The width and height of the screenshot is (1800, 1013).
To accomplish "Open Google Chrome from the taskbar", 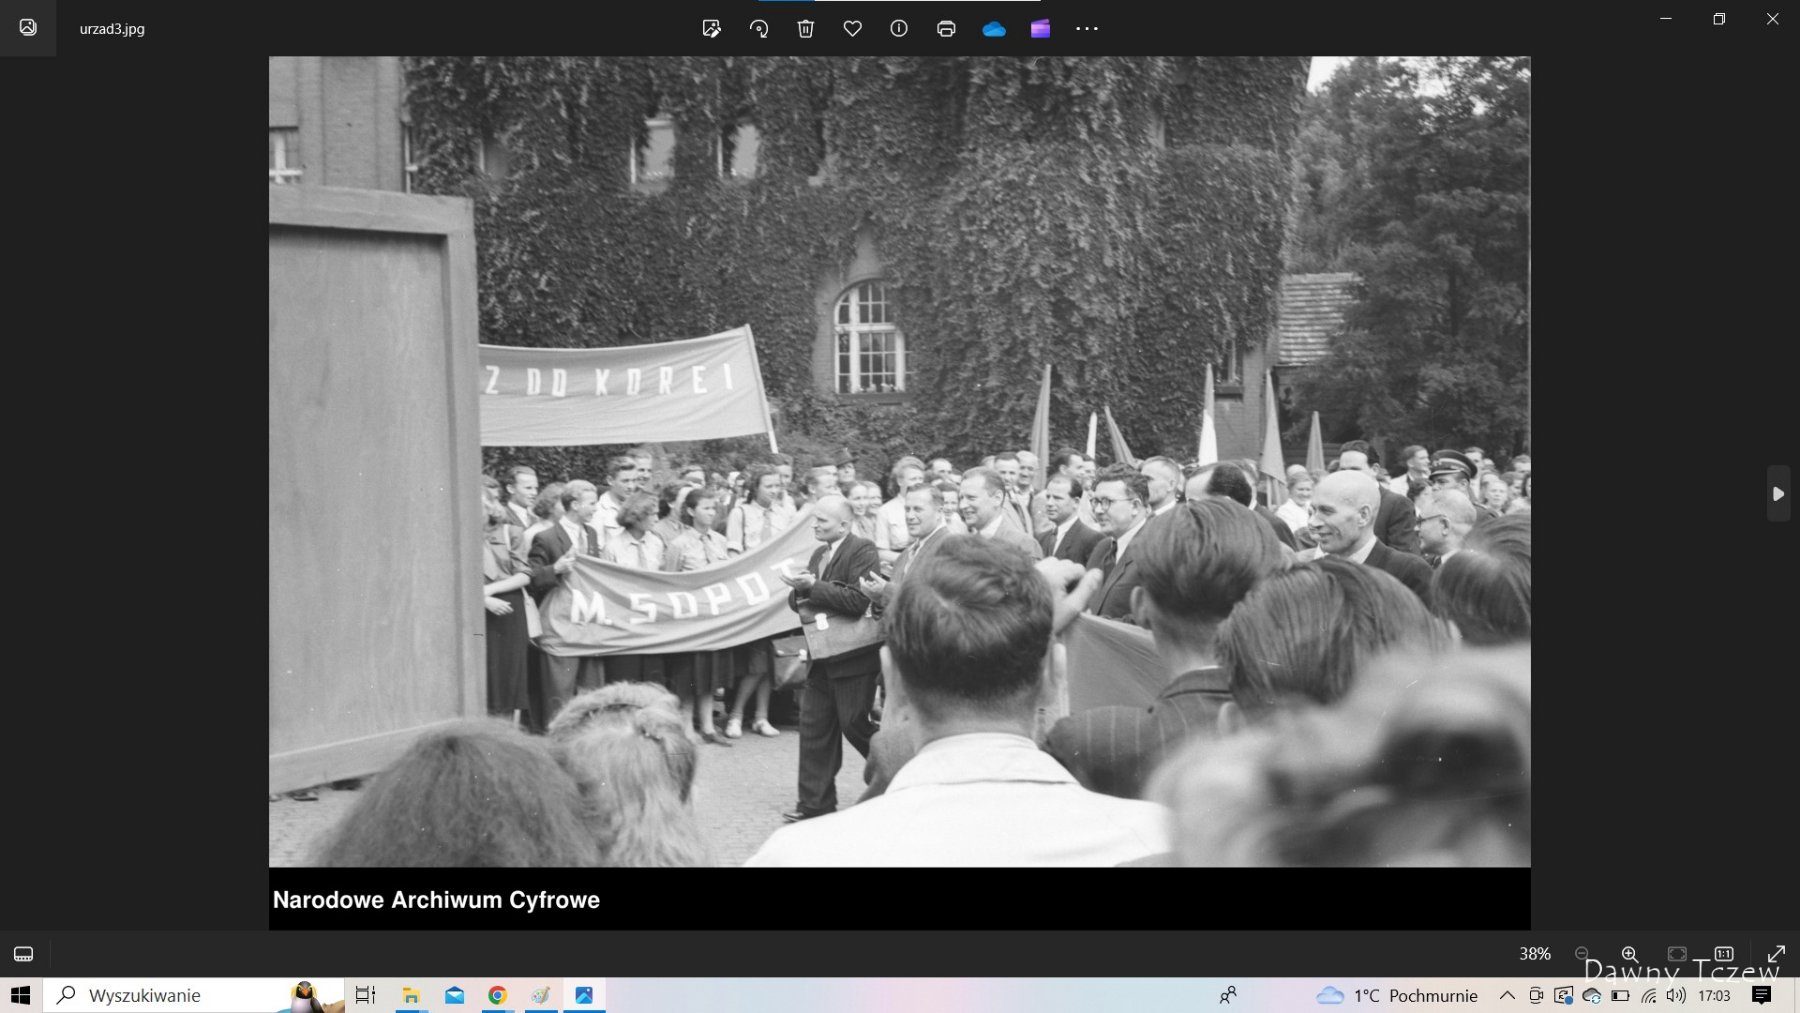I will pyautogui.click(x=497, y=995).
